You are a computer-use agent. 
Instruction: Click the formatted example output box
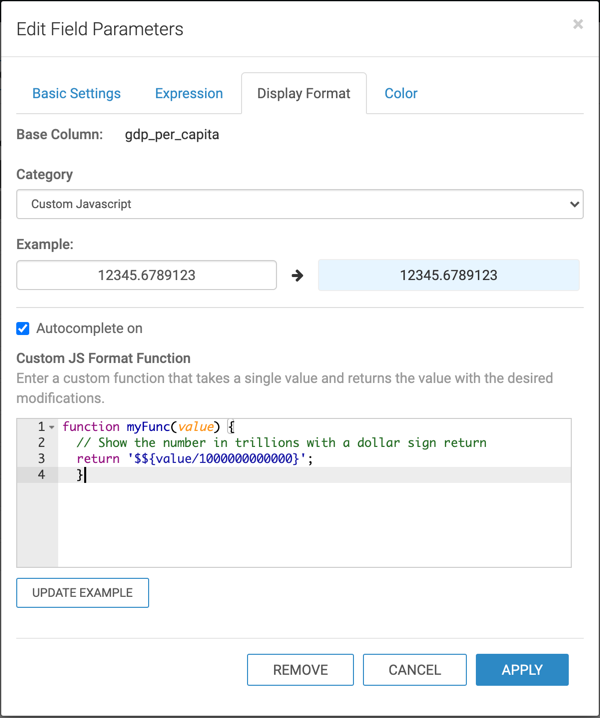(449, 275)
